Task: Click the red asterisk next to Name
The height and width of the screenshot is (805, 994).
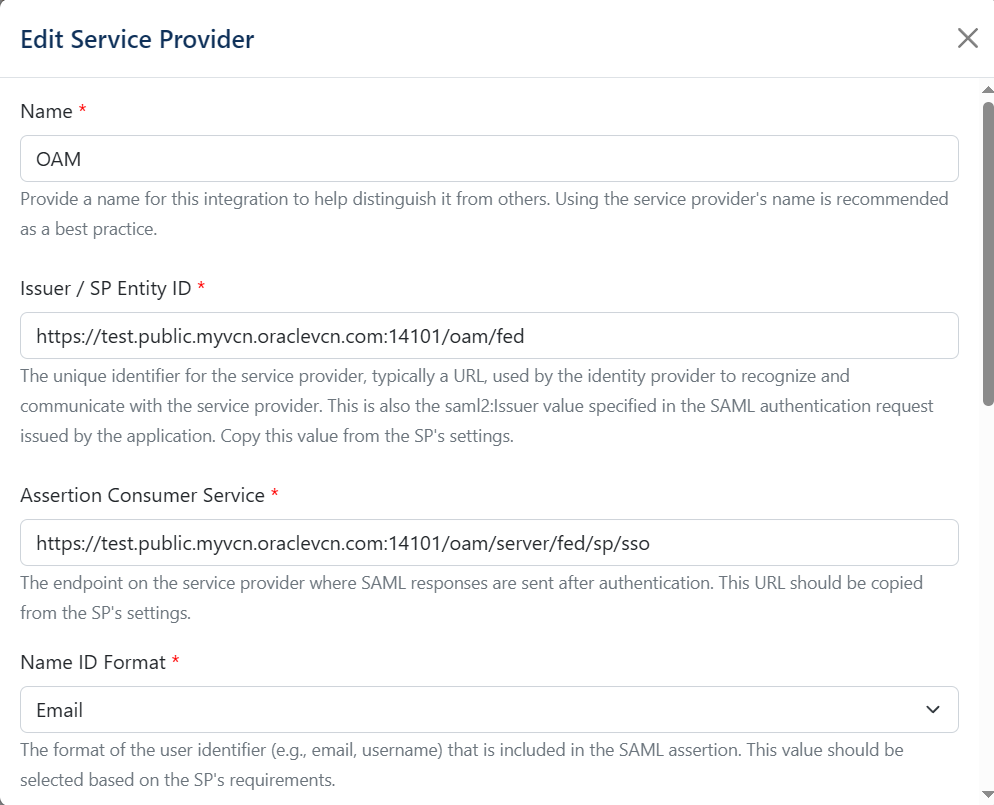Action: [82, 111]
